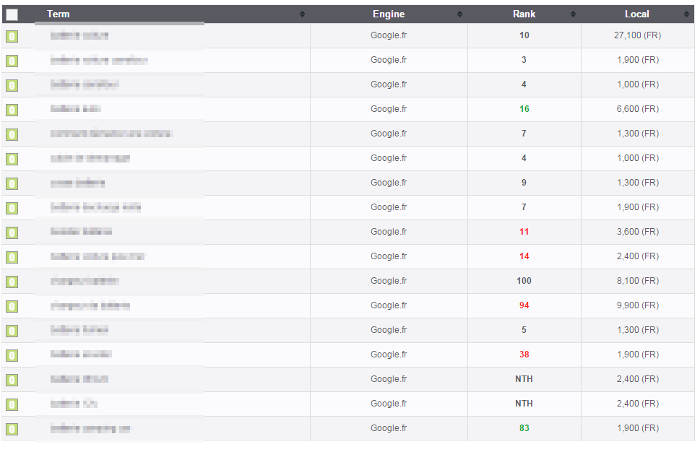The width and height of the screenshot is (700, 452).
Task: Click the green icon in red rank 94 row
Action: tap(12, 306)
